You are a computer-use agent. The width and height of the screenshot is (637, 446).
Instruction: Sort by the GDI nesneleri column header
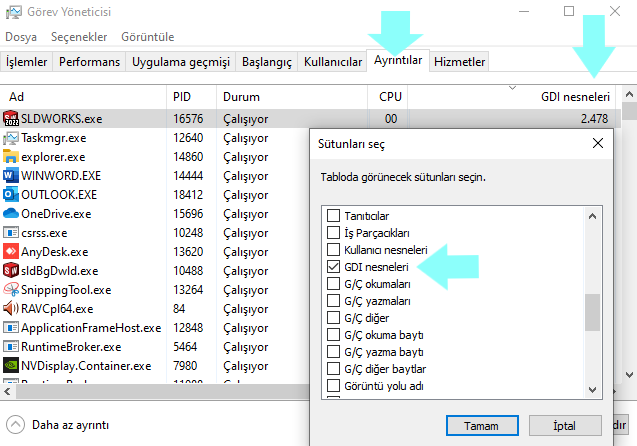point(573,97)
